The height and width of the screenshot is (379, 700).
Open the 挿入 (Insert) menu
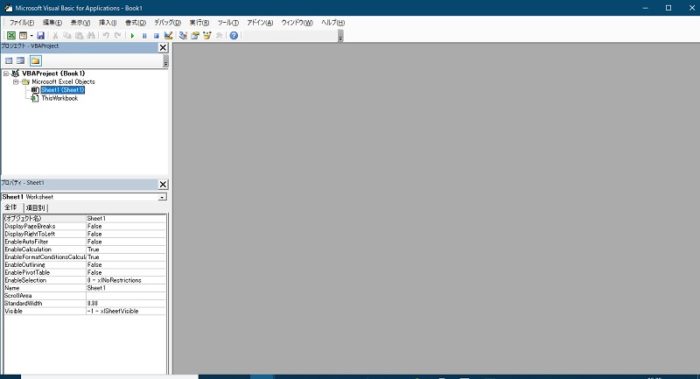coord(108,22)
